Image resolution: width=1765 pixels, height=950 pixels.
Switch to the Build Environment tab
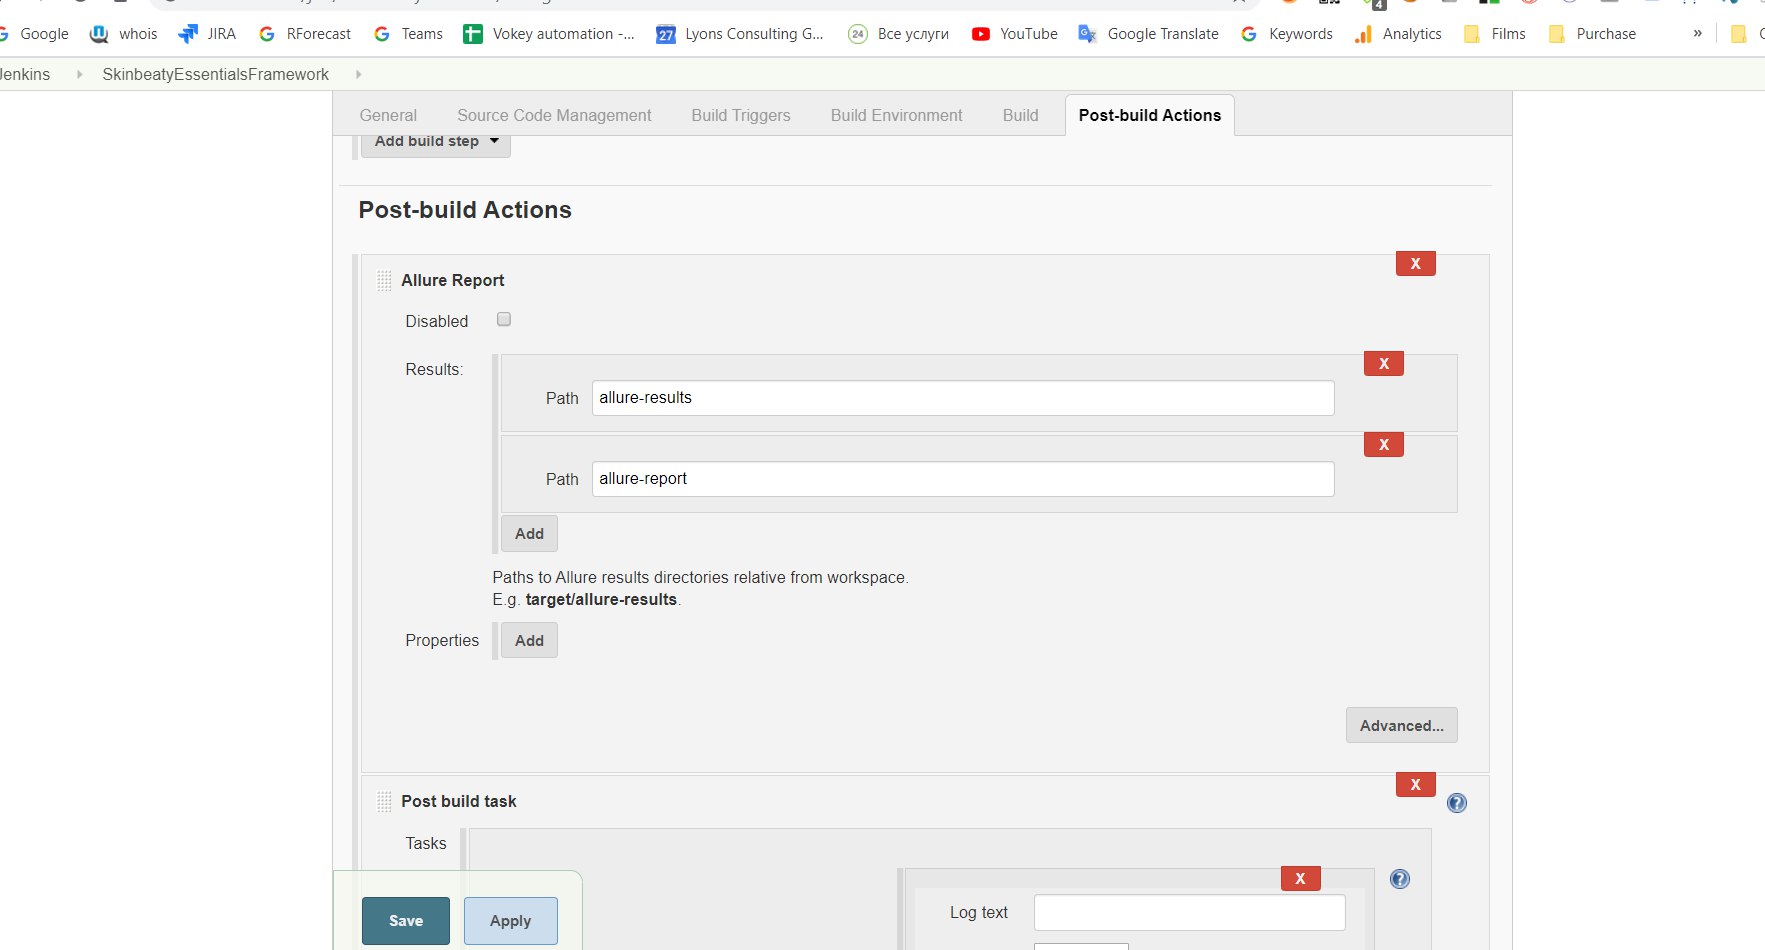[x=897, y=116]
